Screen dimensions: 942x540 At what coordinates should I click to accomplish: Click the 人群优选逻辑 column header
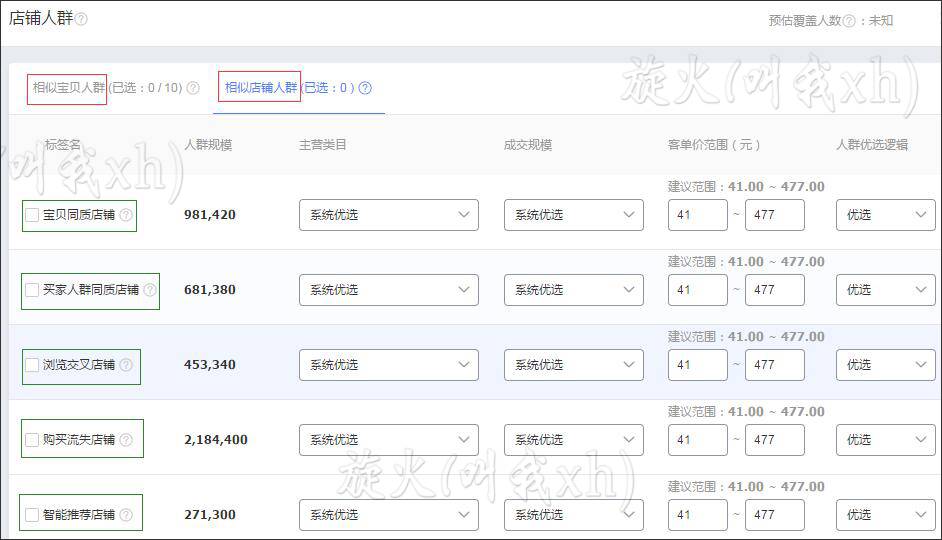click(872, 145)
